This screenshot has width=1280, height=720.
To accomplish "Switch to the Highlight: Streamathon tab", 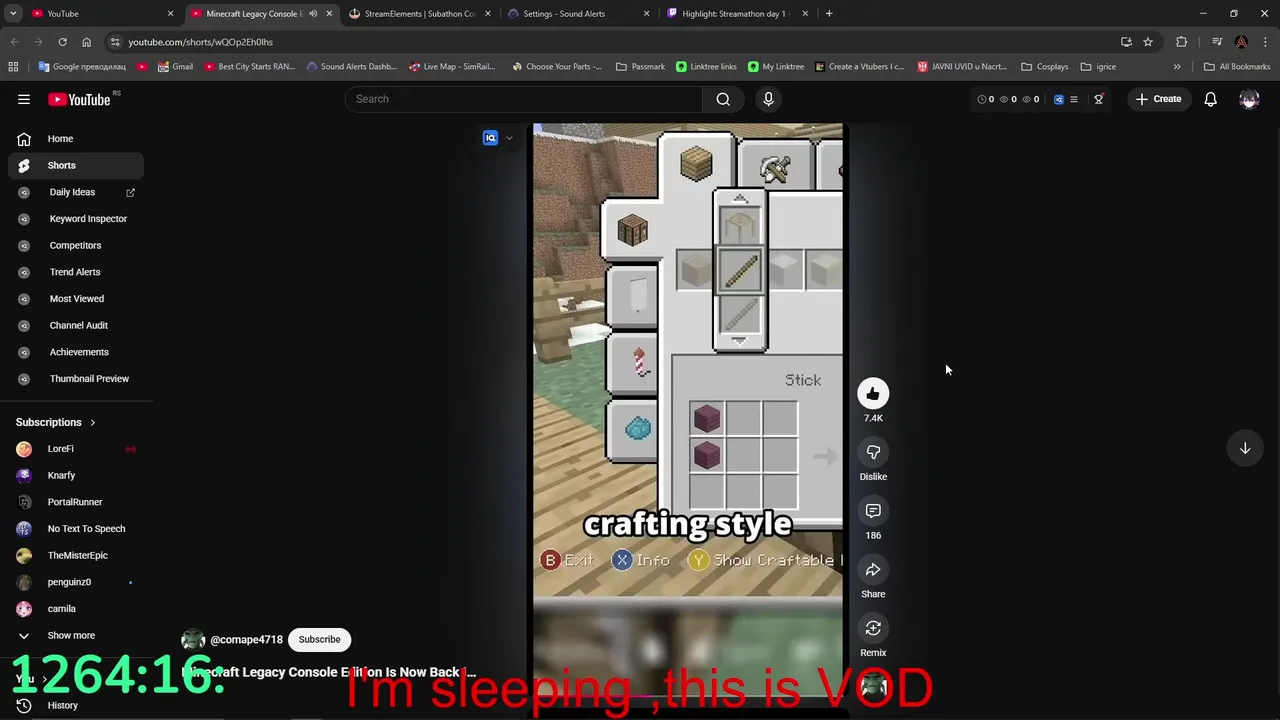I will tap(737, 14).
